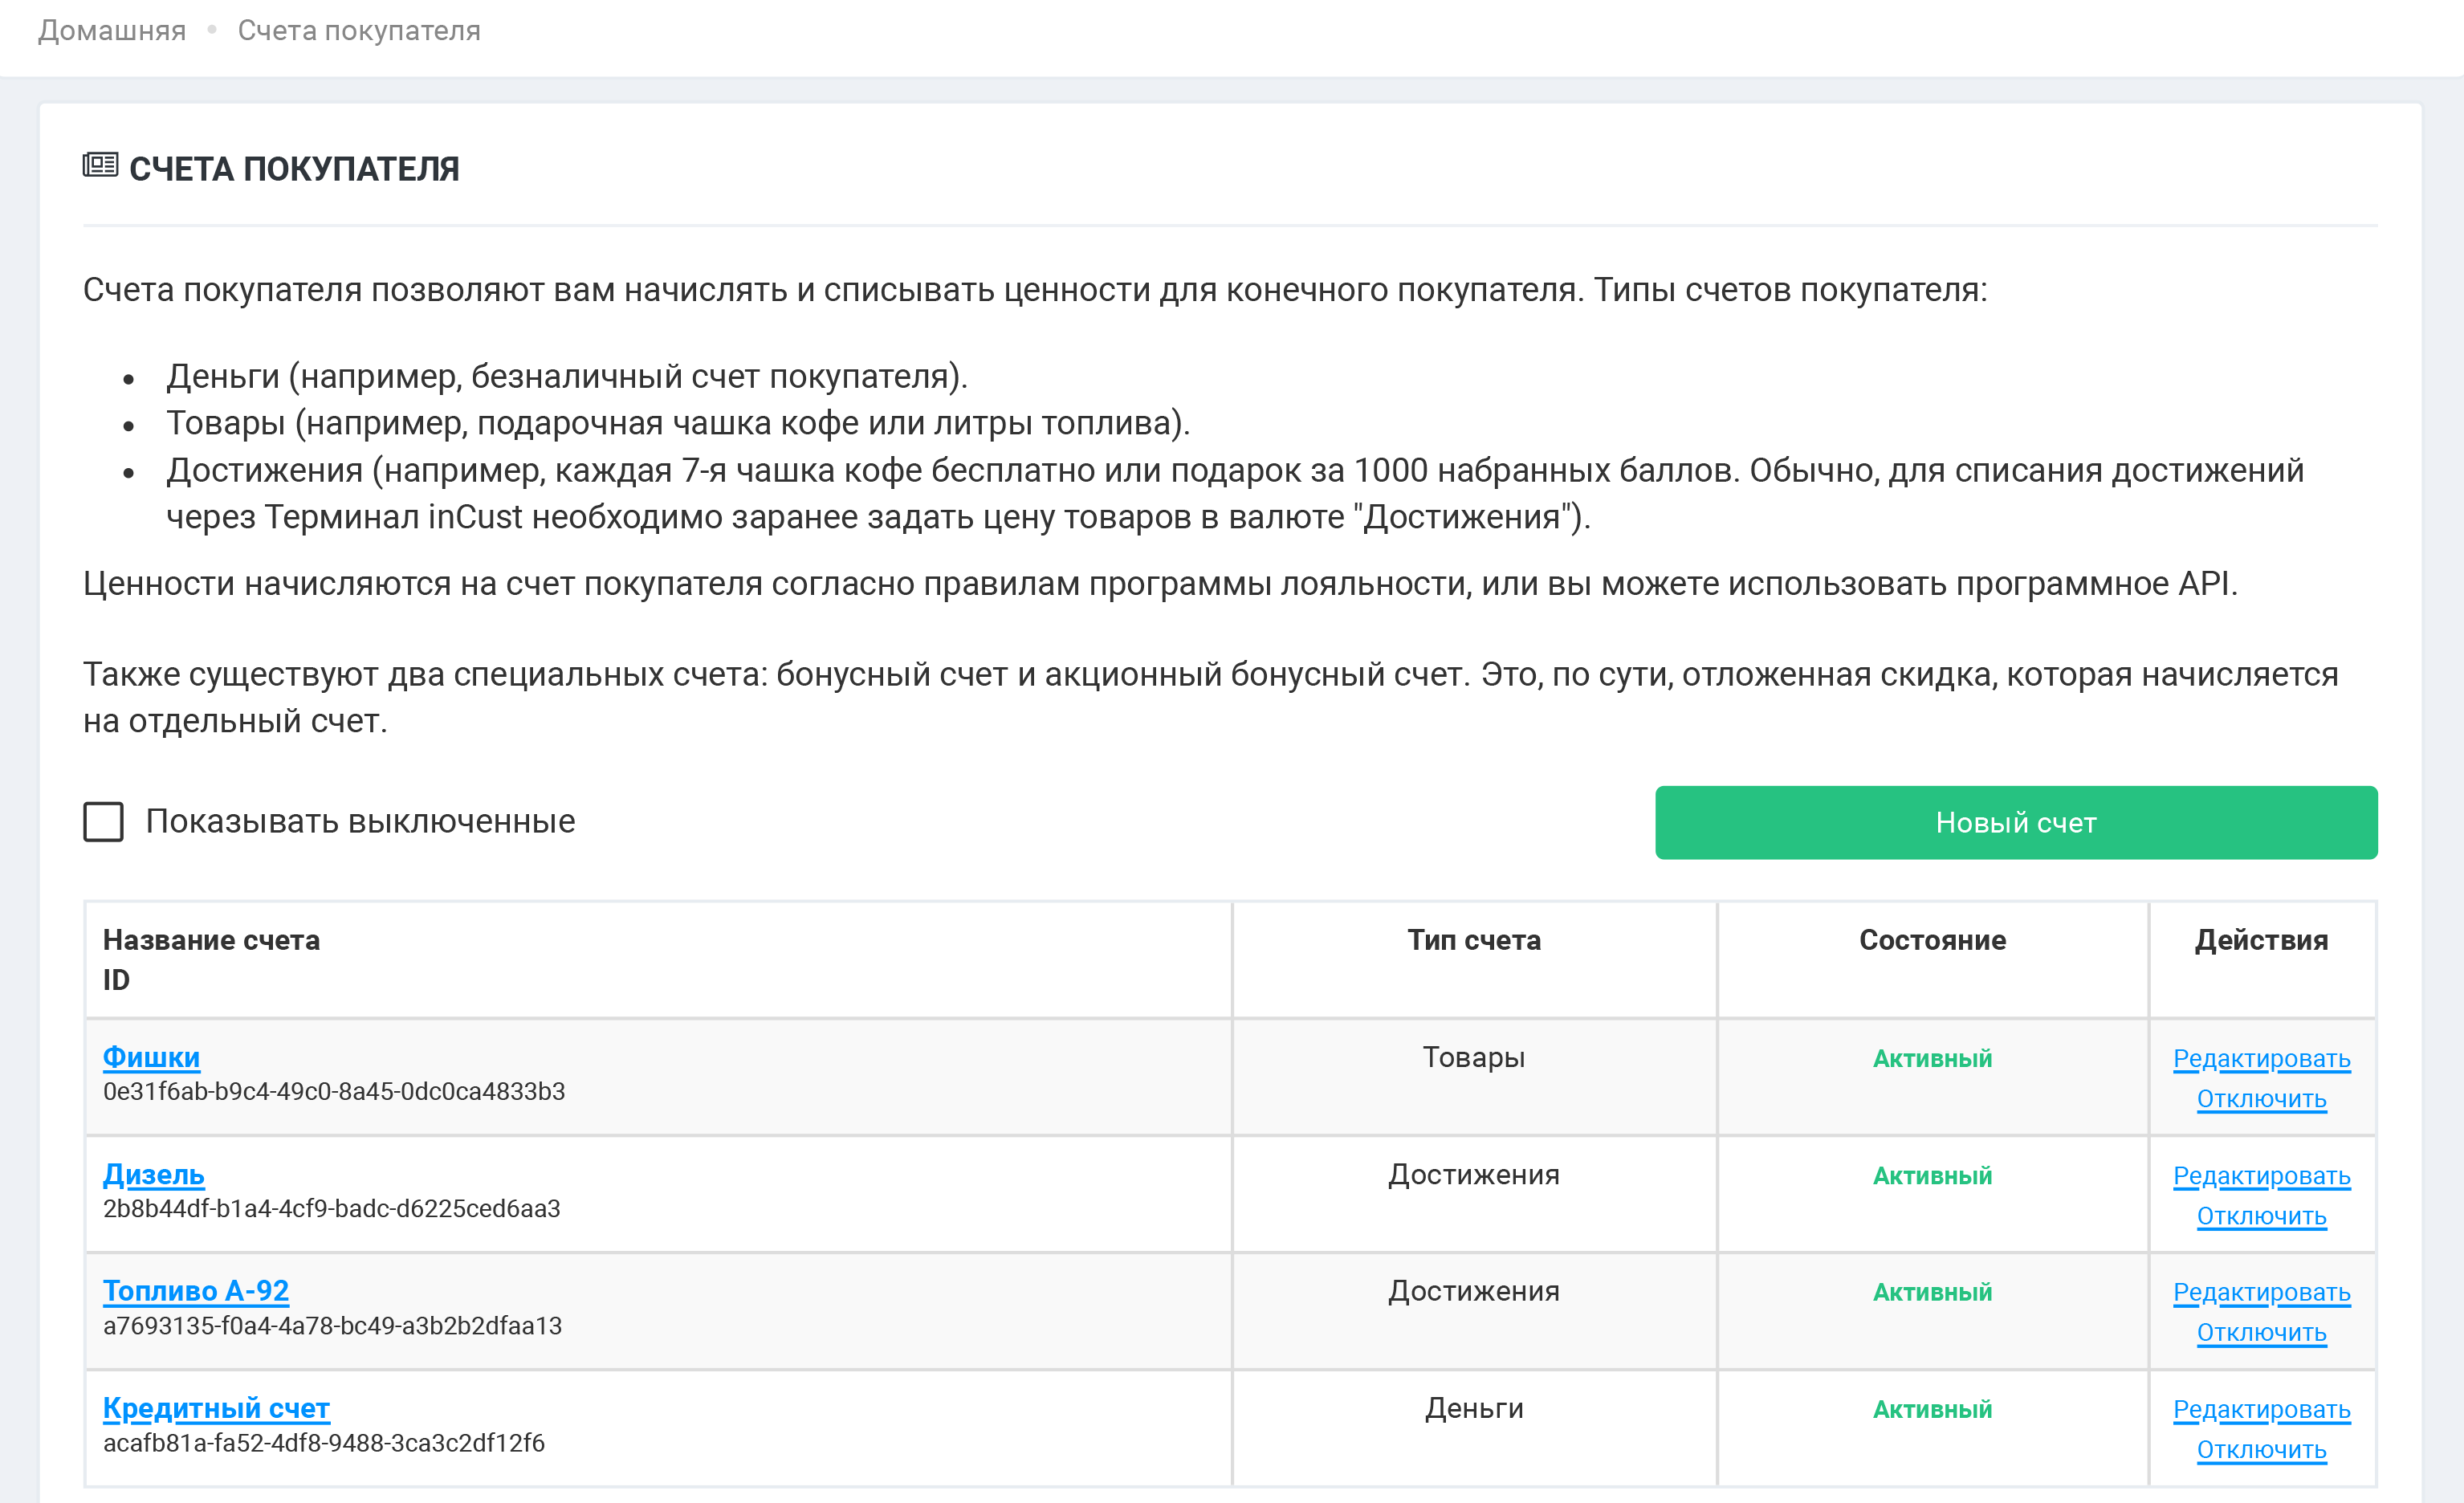Image resolution: width=2464 pixels, height=1503 pixels.
Task: Select Счета покупателя breadcrumb item
Action: (359, 31)
